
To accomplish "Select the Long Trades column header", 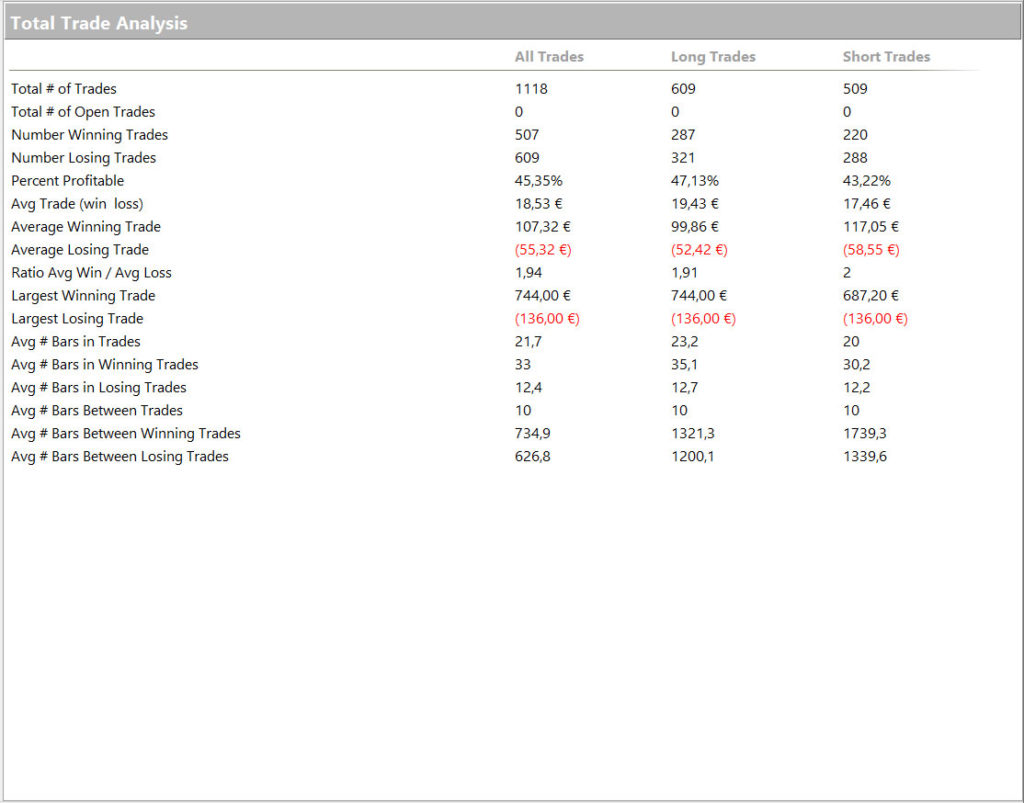I will click(713, 57).
